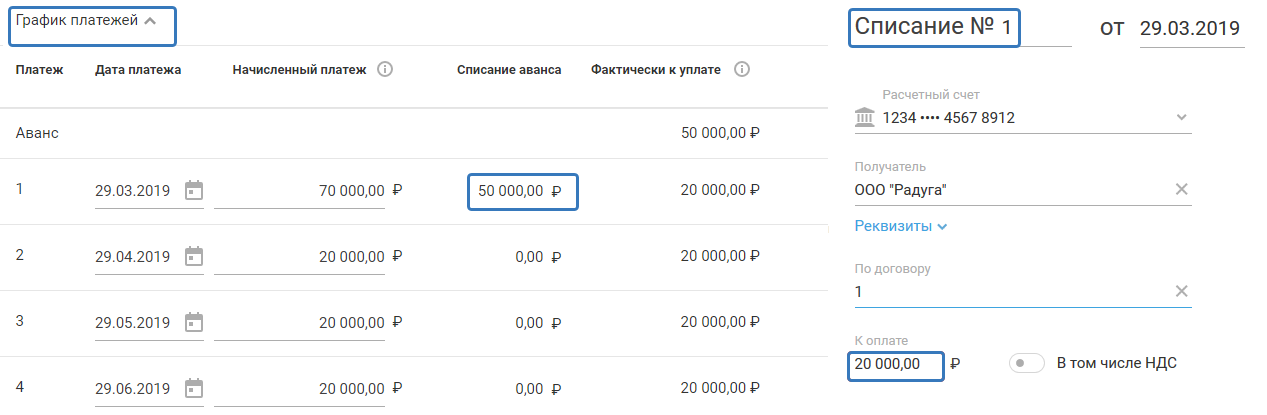Edit payment 2 accrued amount 20 000,00
This screenshot has width=1267, height=415.
pyautogui.click(x=308, y=256)
